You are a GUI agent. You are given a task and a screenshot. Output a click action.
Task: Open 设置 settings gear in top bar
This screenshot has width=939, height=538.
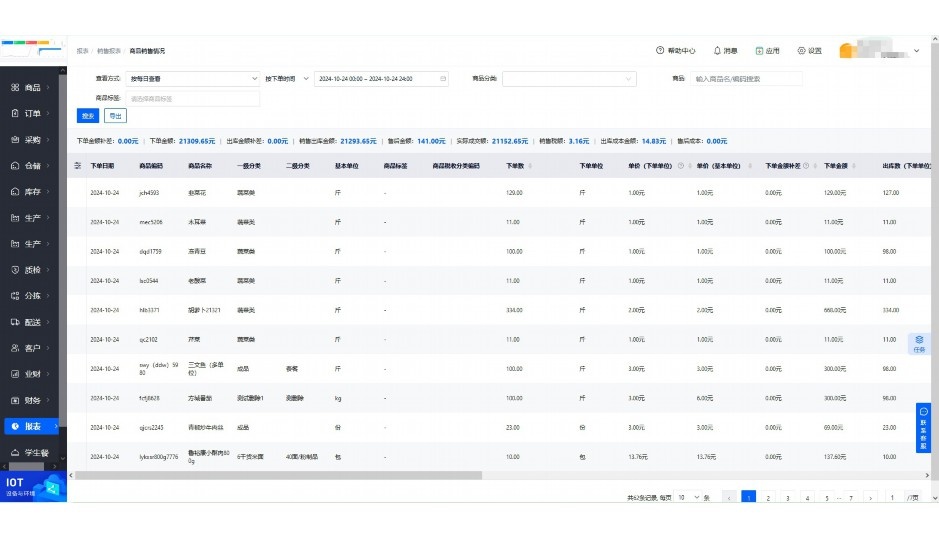[x=801, y=51]
